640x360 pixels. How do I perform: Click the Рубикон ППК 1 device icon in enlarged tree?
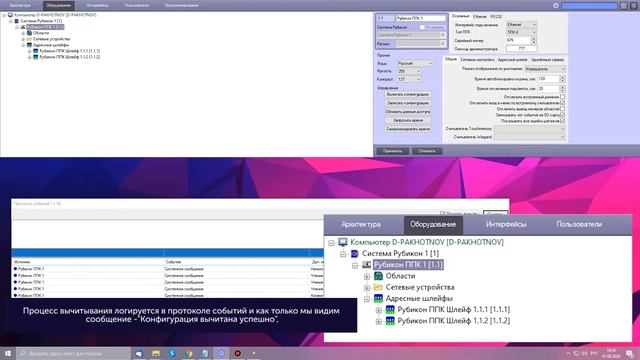click(367, 265)
